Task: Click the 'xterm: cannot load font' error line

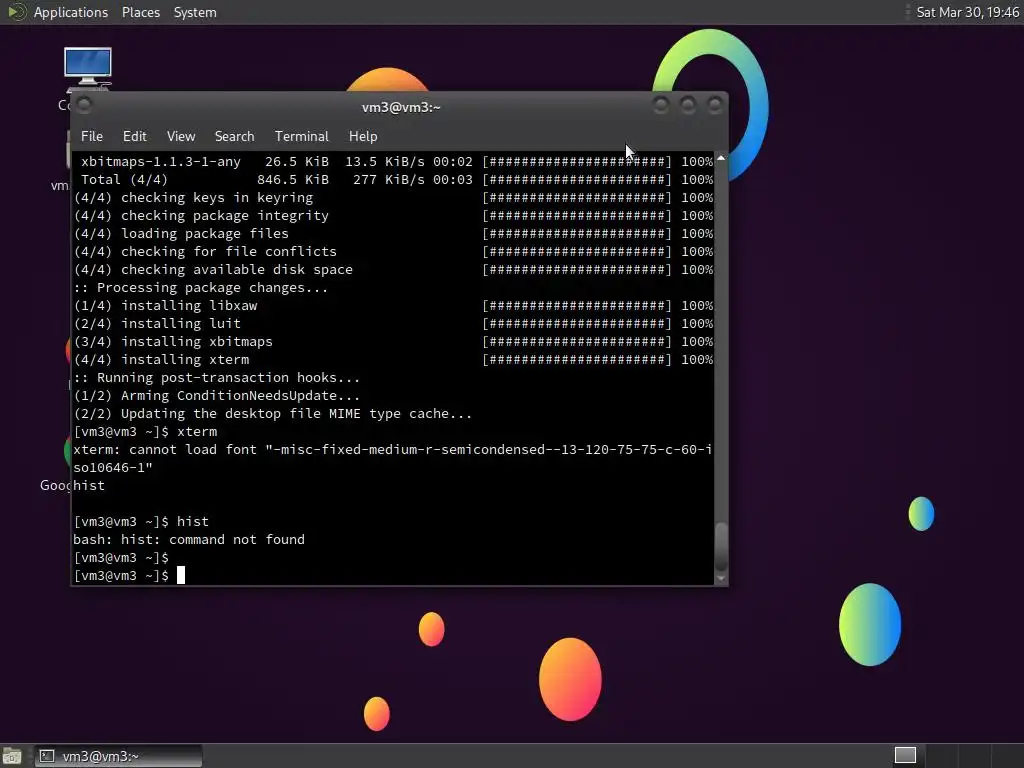Action: (x=392, y=458)
